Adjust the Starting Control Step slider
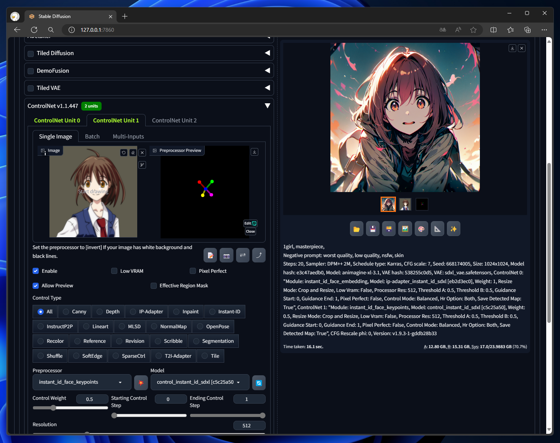Viewport: 560px width, 443px height. (149, 415)
